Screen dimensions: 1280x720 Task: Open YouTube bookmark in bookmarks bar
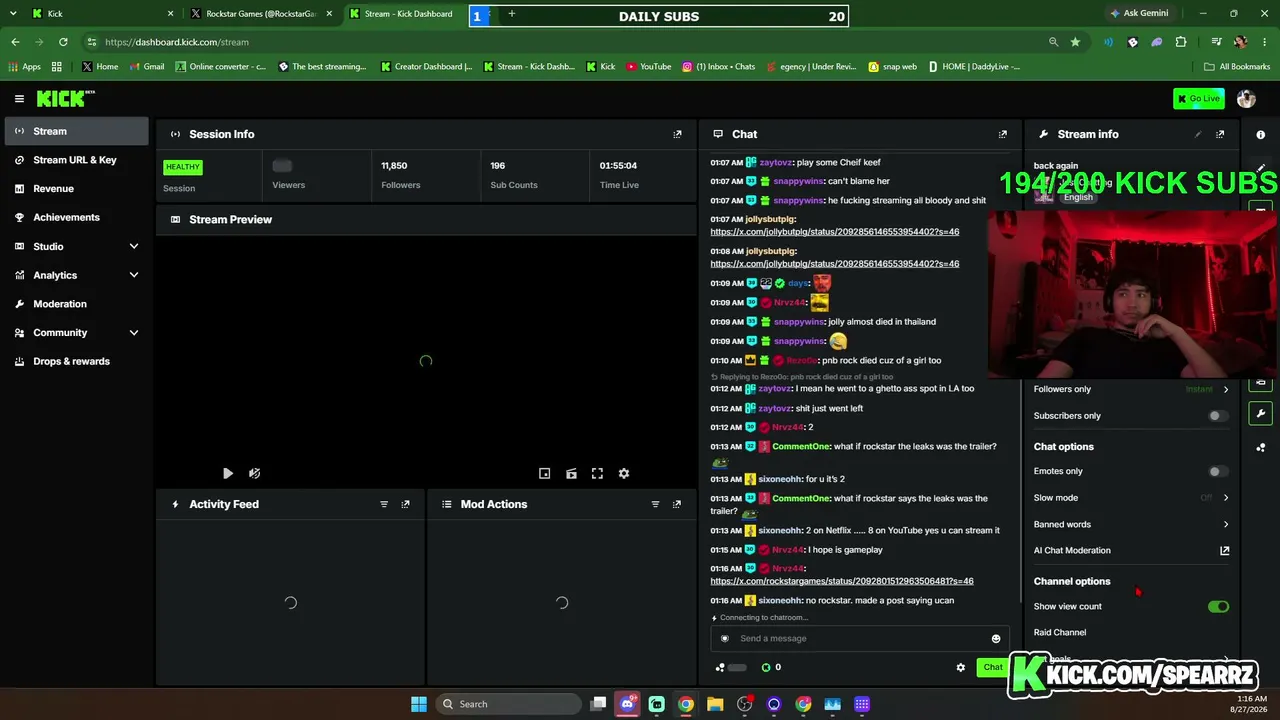(648, 67)
